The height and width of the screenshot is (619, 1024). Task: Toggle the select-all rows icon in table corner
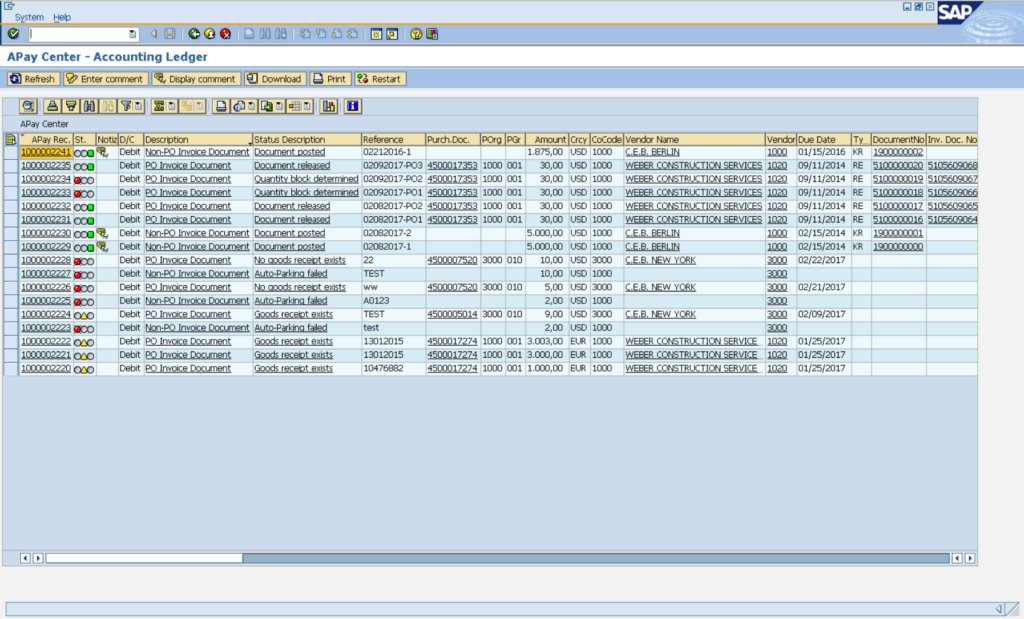[10, 139]
